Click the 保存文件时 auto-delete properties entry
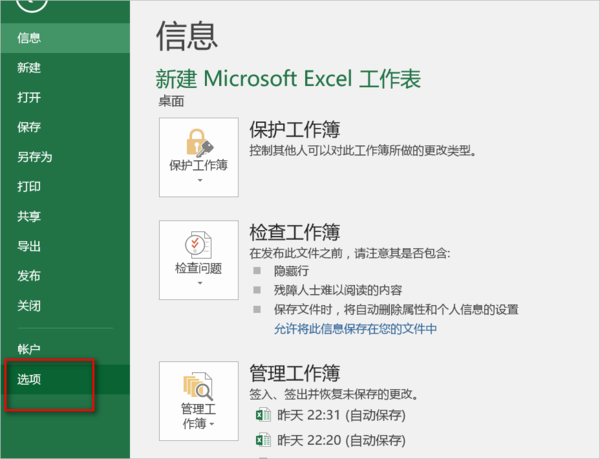Screen dimensions: 600x459 (x=396, y=309)
